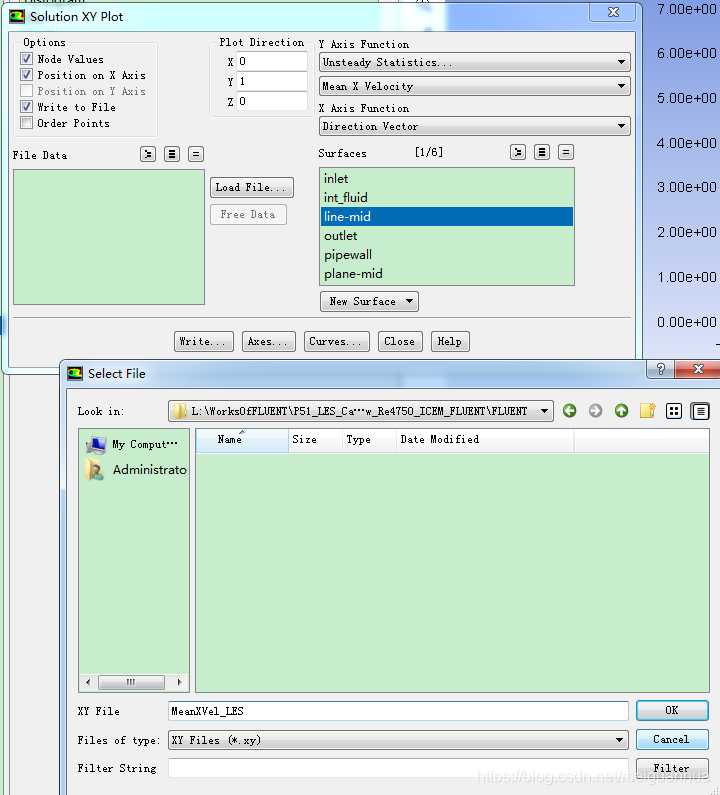Open the Direction Vector X Axis dropdown
720x795 pixels.
475,126
